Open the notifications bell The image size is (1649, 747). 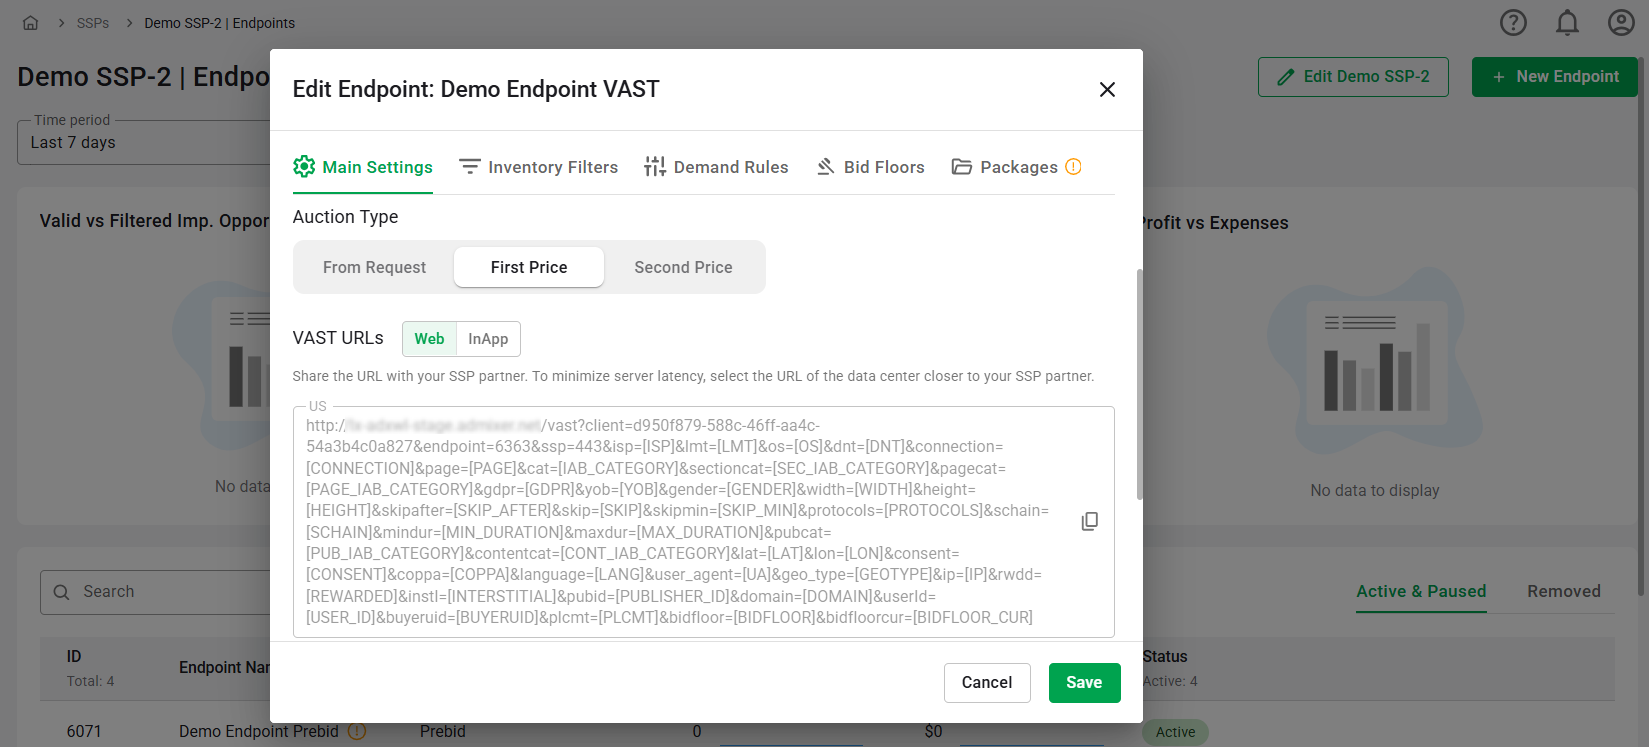[1567, 23]
